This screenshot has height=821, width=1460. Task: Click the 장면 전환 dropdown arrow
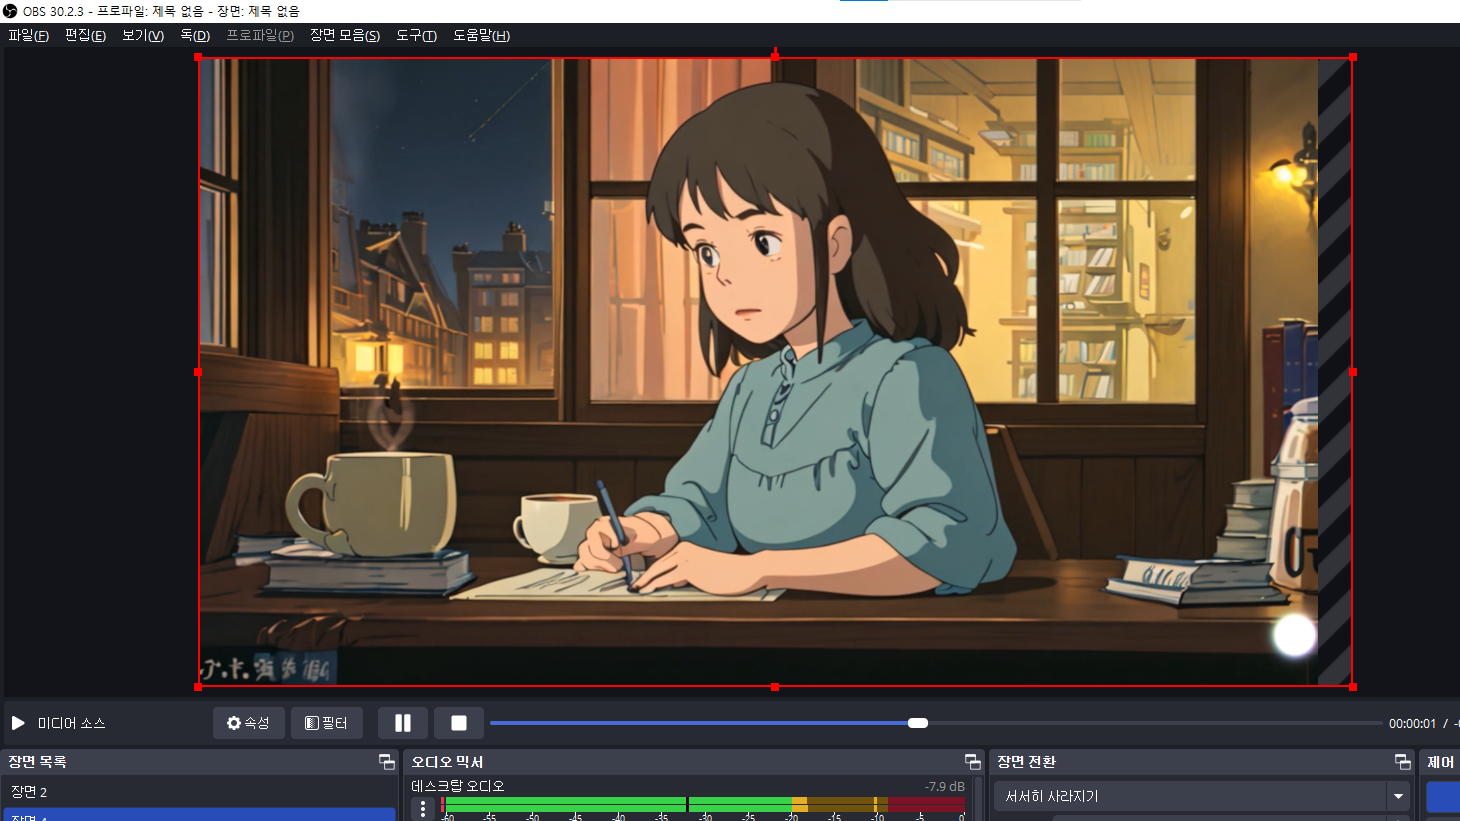click(1398, 796)
